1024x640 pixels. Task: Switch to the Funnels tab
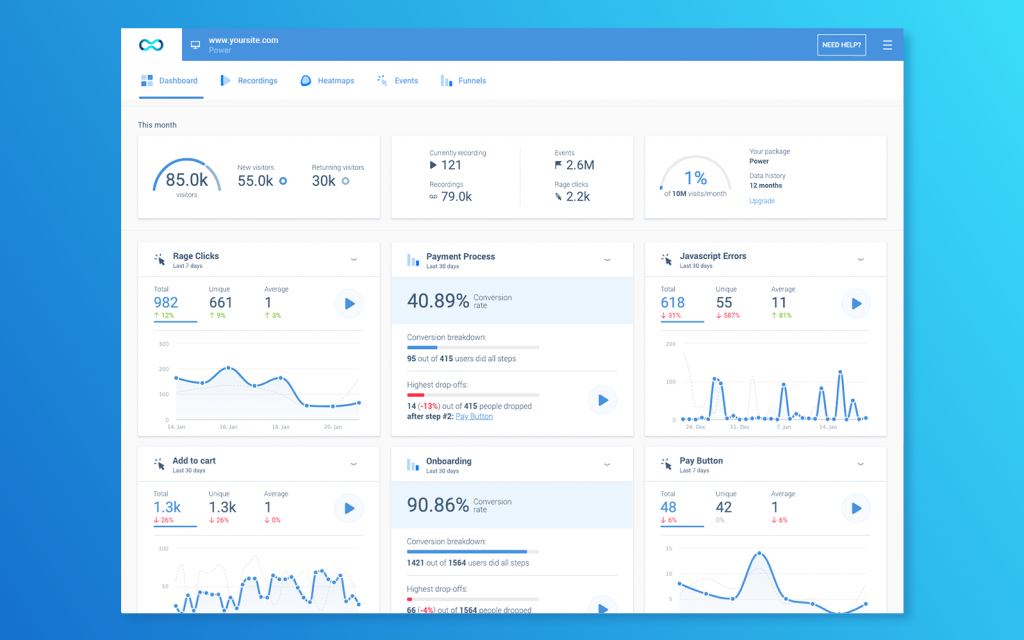tap(463, 80)
